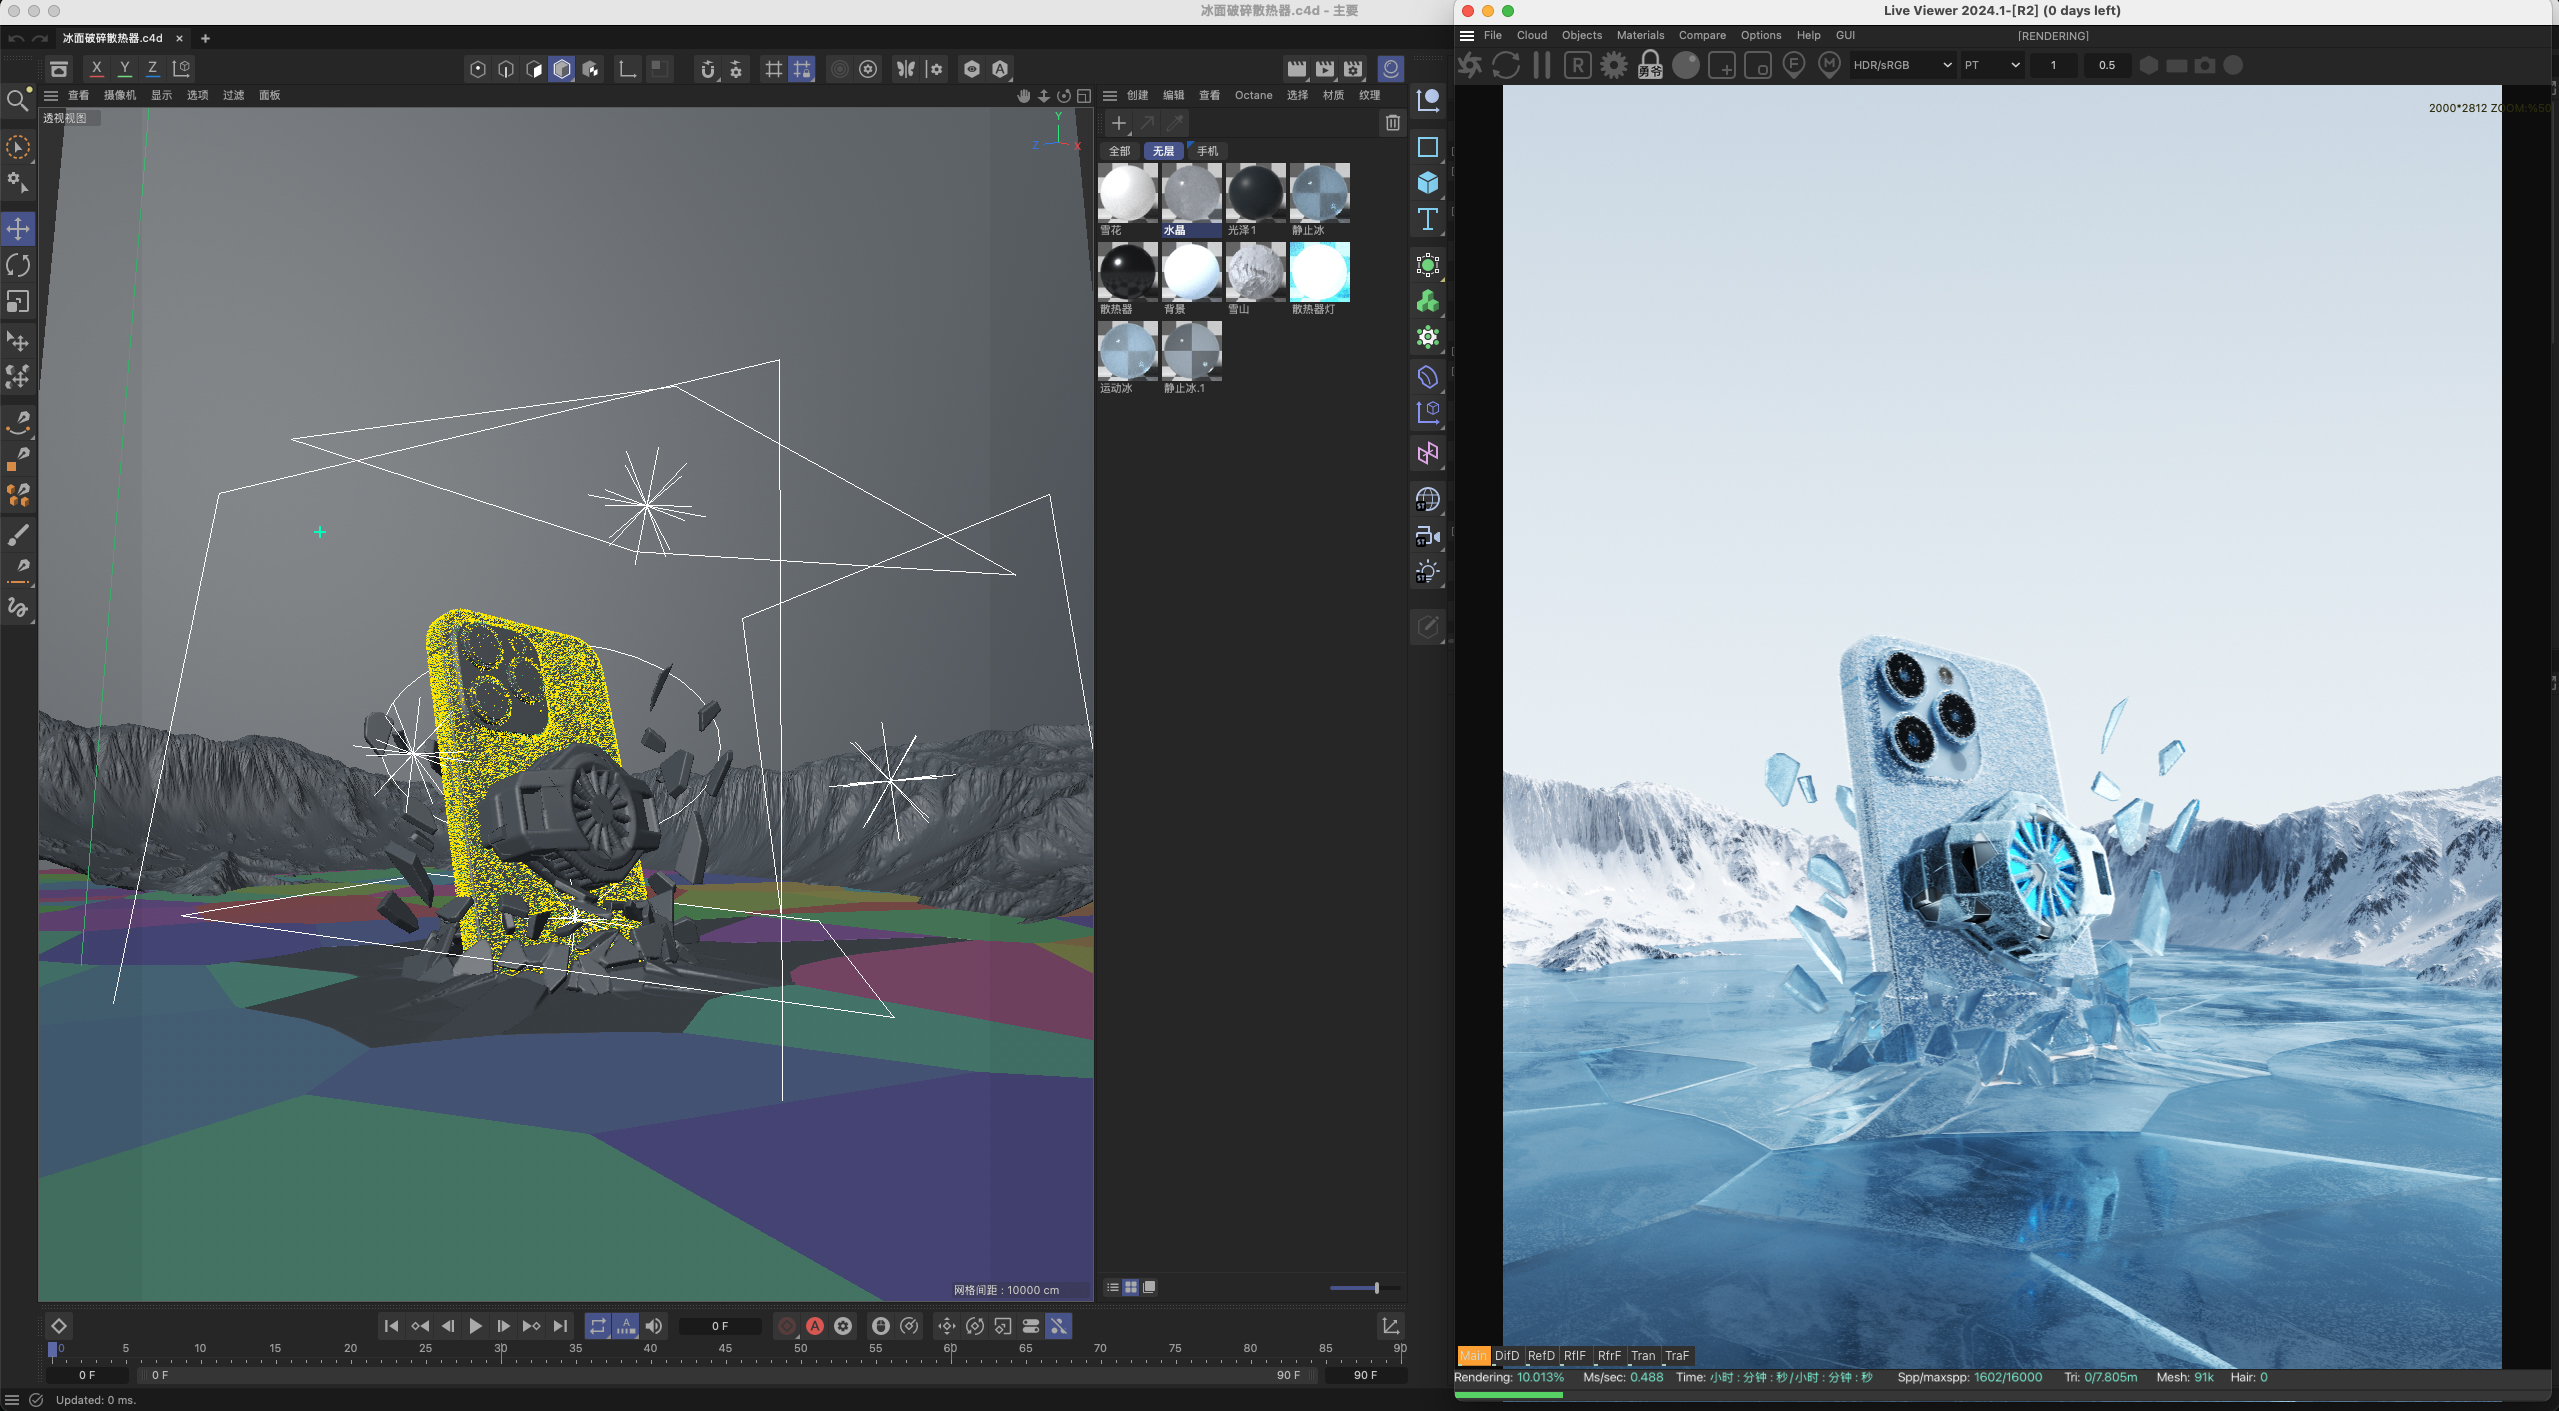Image resolution: width=2559 pixels, height=1411 pixels.
Task: Open the PT kernel dropdown
Action: 1991,66
